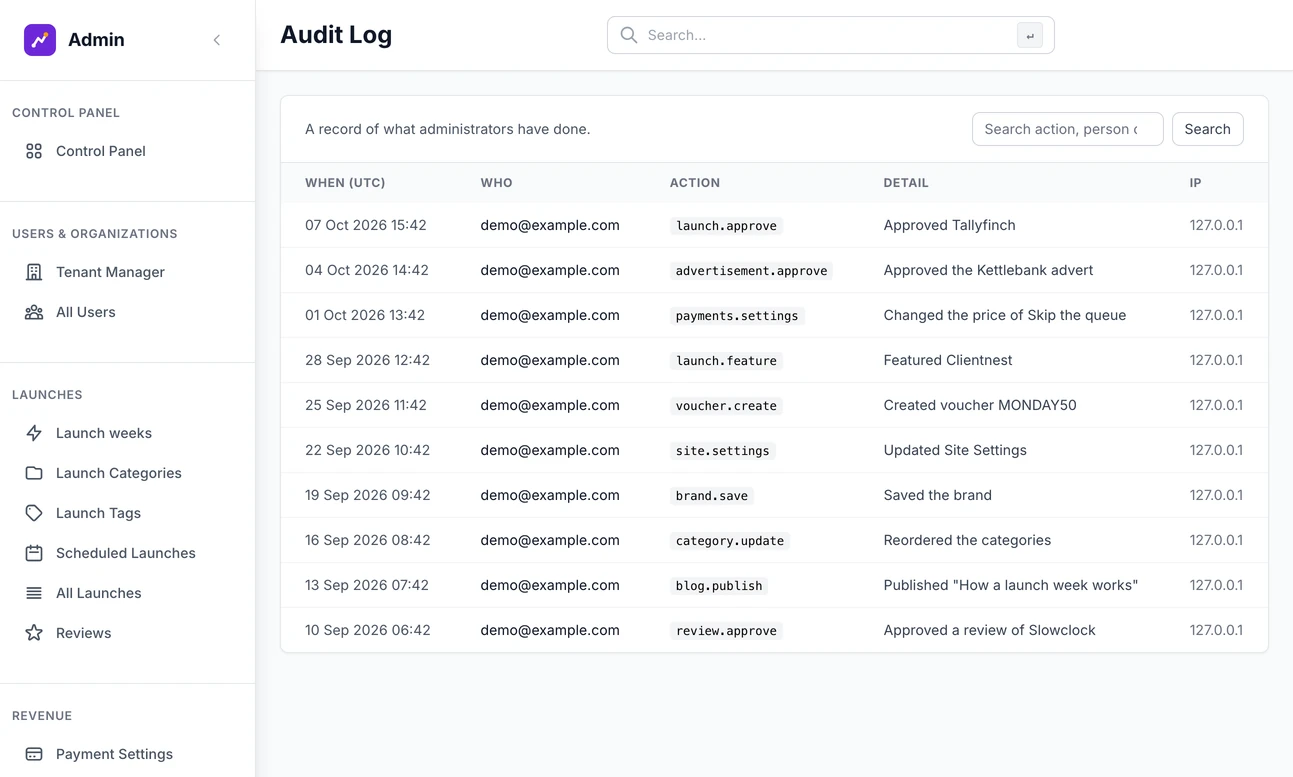Focus the top Search... field
This screenshot has height=777, width=1293.
831,35
